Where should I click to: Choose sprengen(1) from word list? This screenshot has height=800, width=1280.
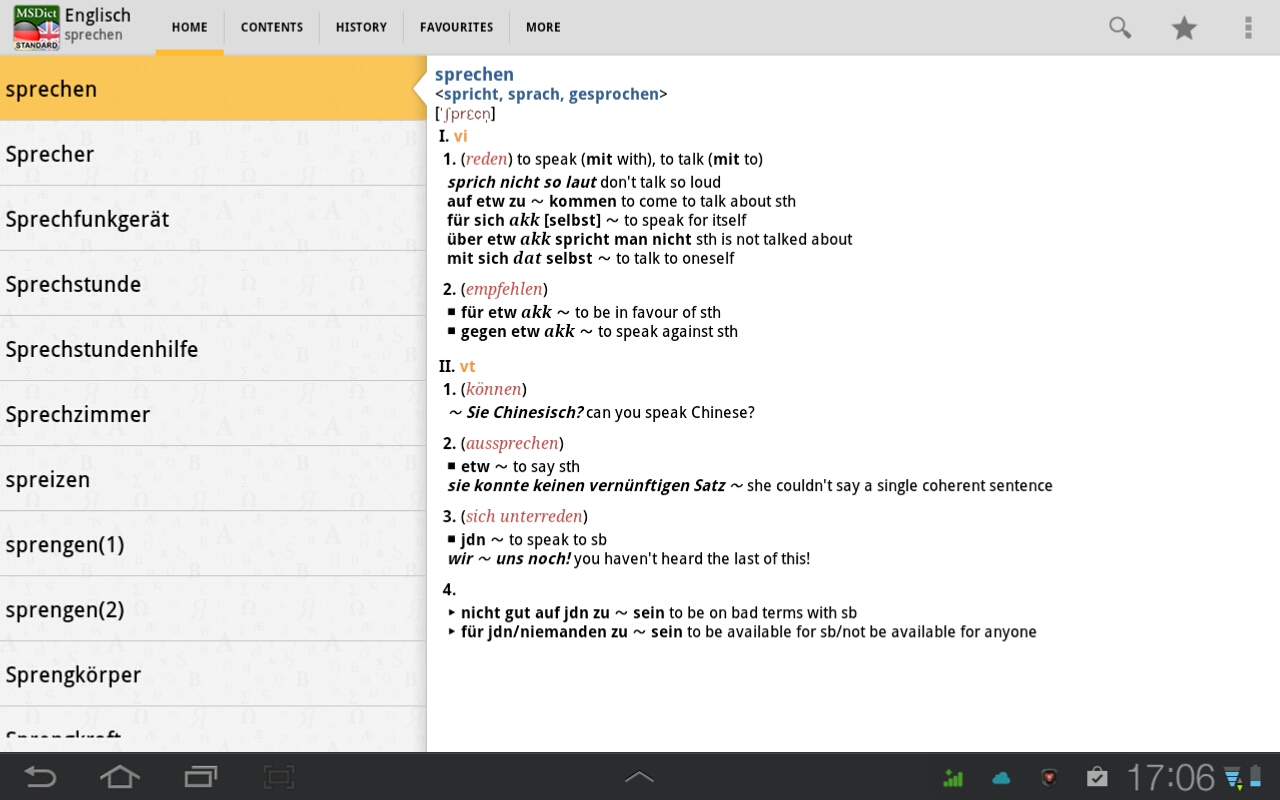coord(65,545)
